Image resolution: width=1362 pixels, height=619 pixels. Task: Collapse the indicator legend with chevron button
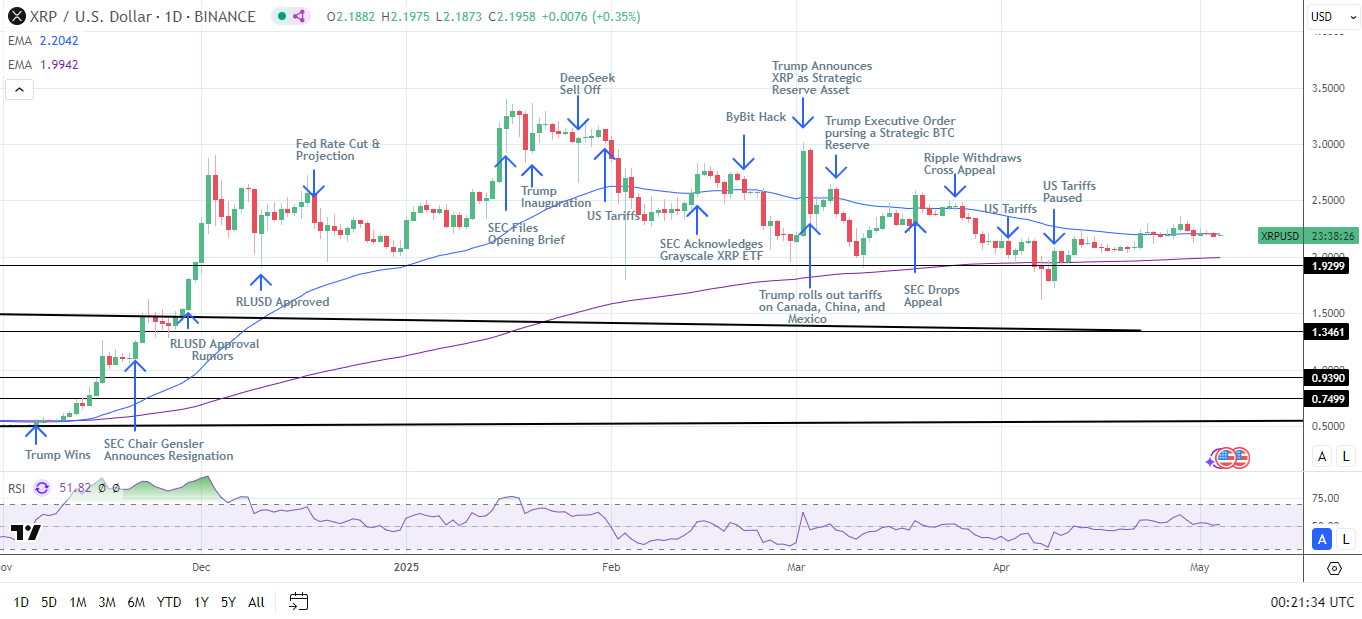(x=18, y=89)
